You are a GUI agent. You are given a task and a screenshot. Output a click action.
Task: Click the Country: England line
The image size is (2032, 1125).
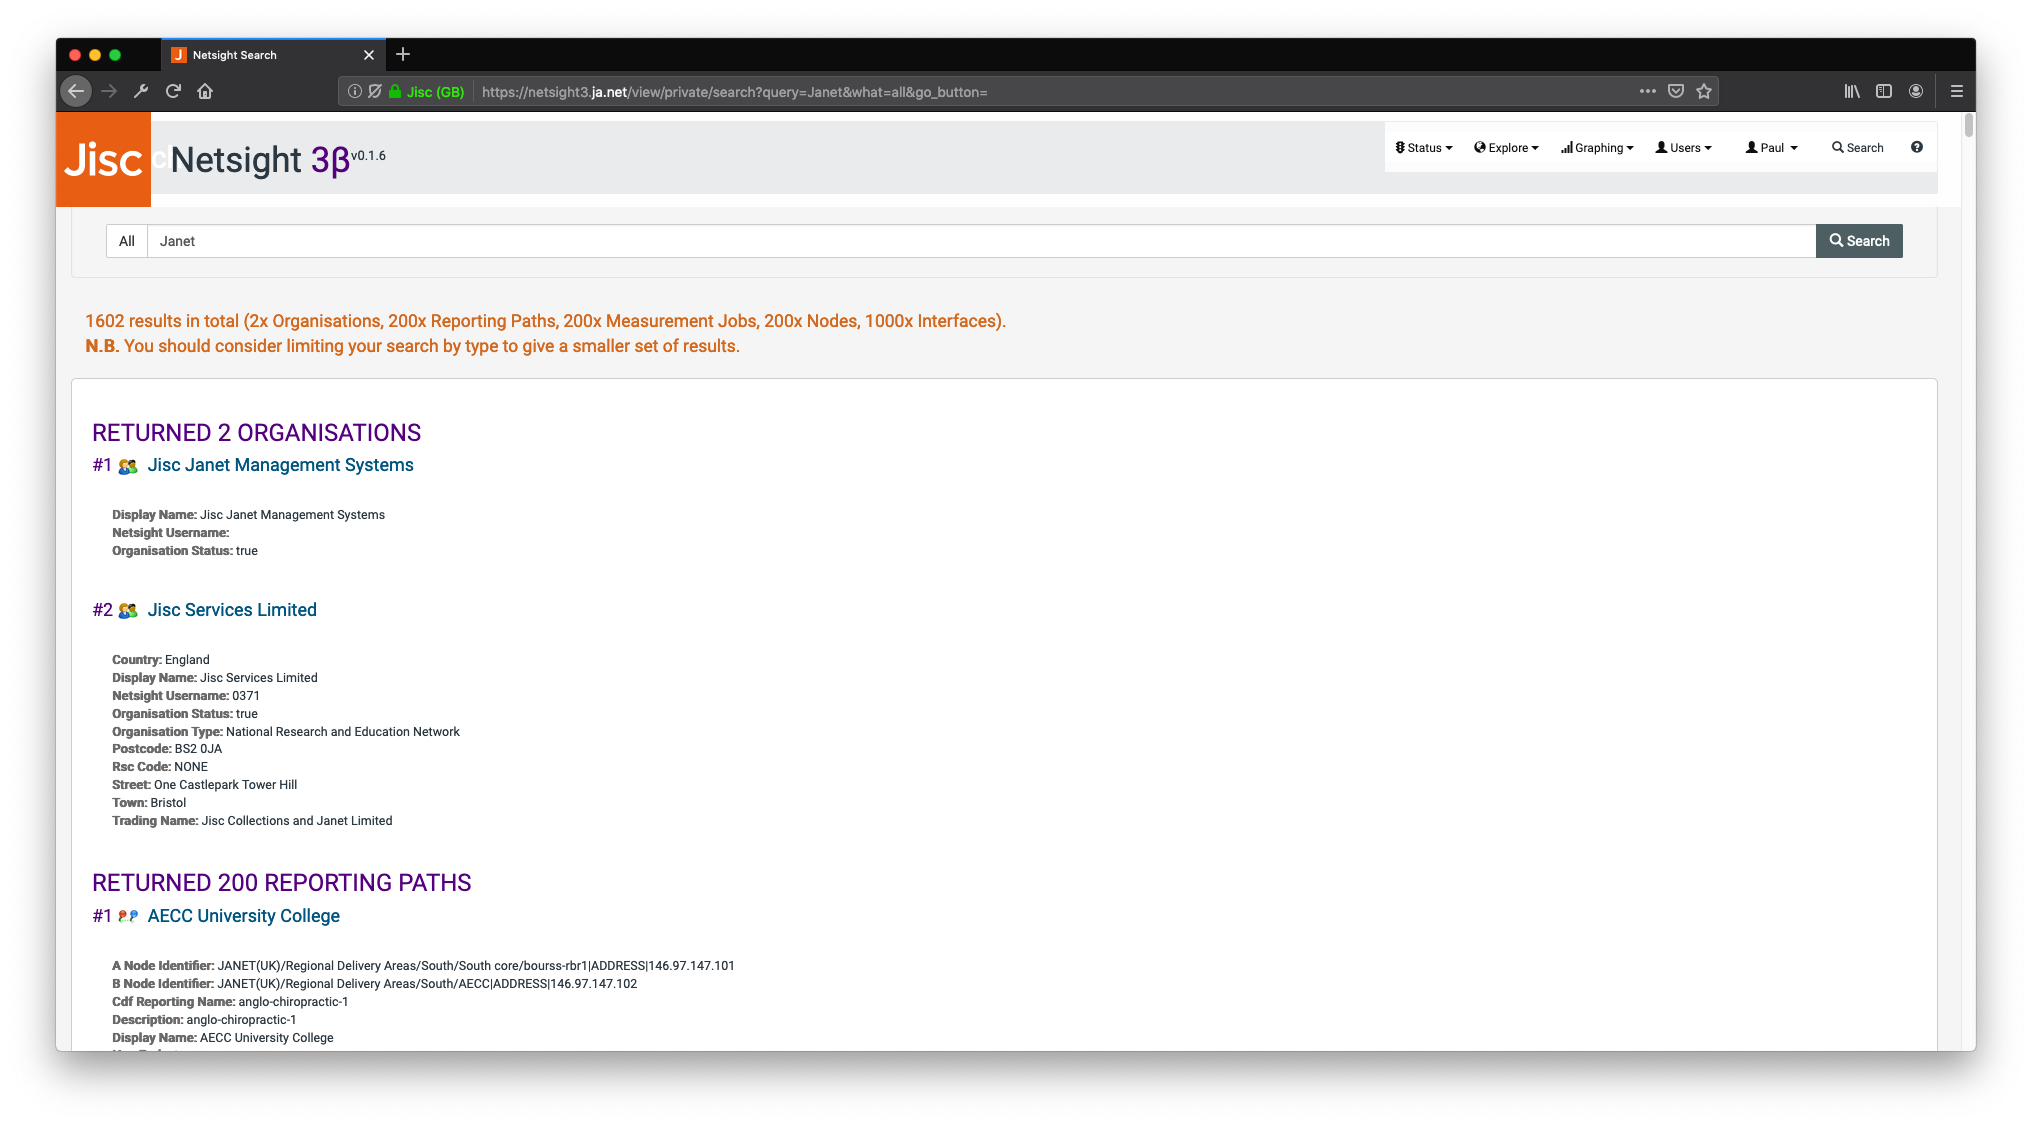(x=161, y=660)
